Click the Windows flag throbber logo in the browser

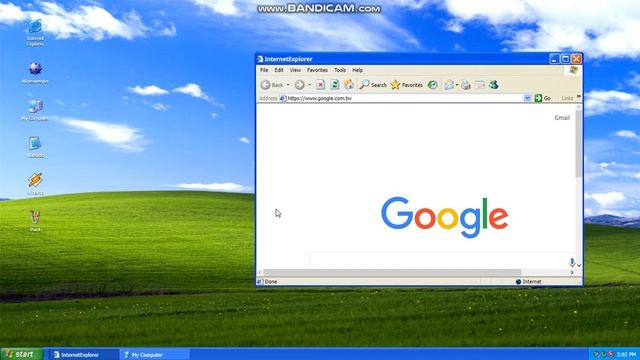tap(573, 70)
